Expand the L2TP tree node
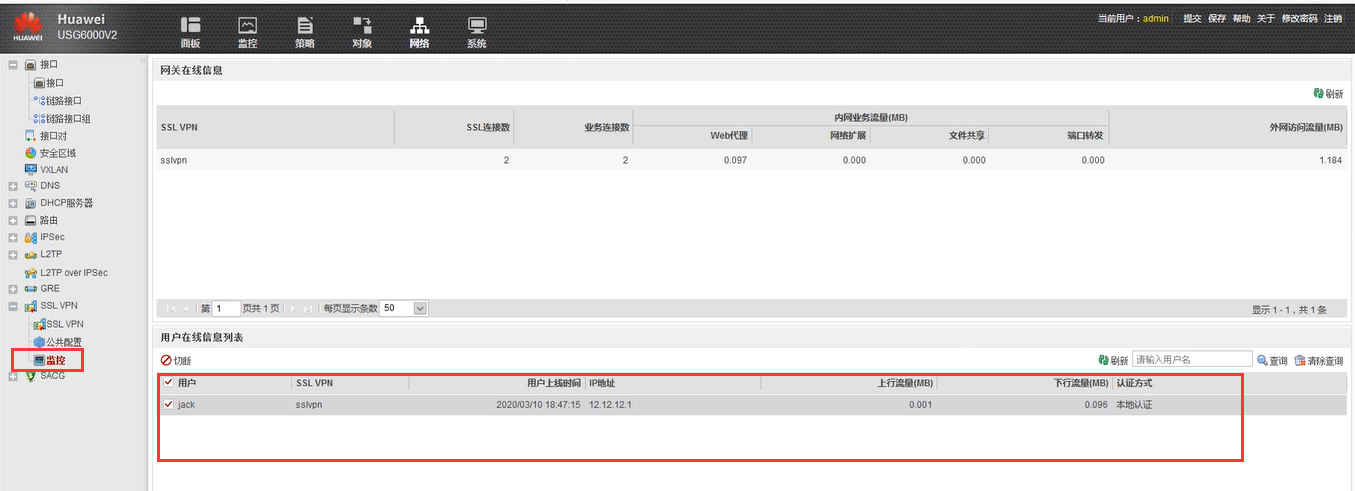 (x=13, y=254)
